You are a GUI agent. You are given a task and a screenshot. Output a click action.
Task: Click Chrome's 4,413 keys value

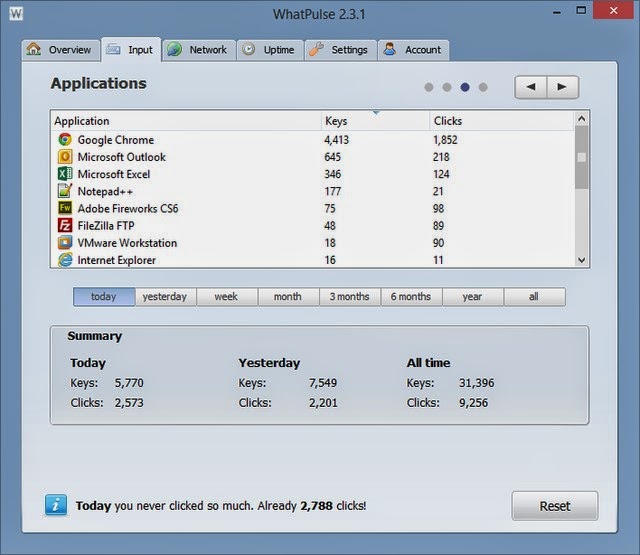337,140
